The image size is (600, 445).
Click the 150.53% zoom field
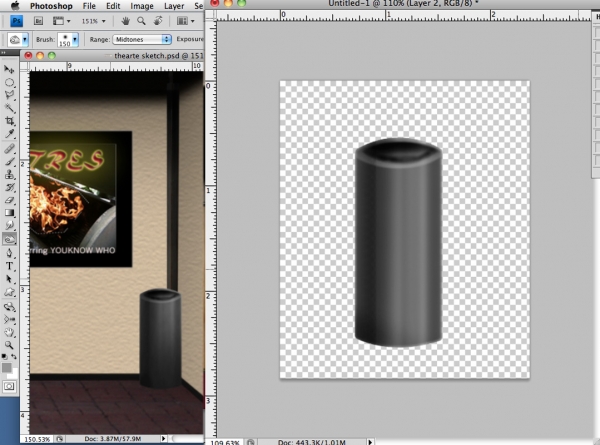point(37,439)
